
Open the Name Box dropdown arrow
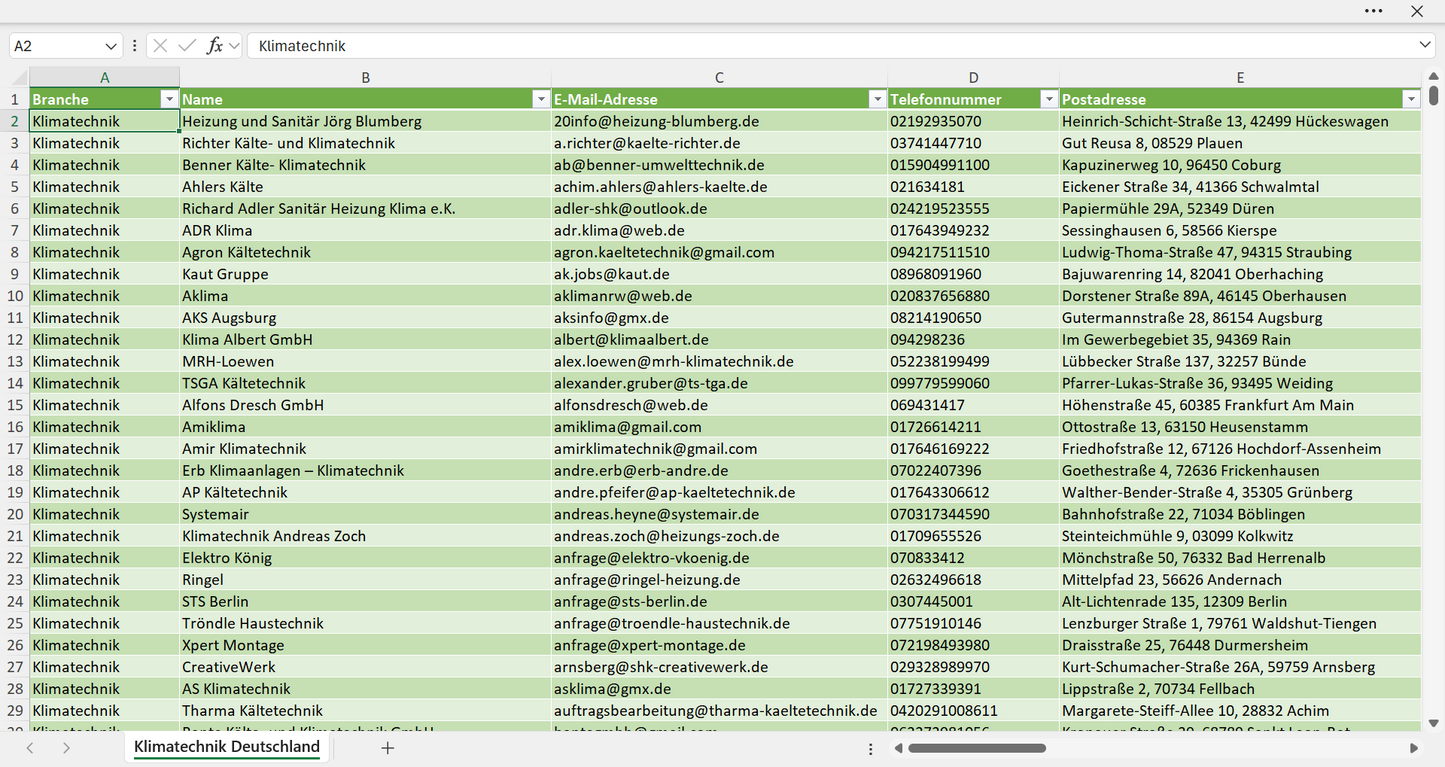[x=111, y=46]
